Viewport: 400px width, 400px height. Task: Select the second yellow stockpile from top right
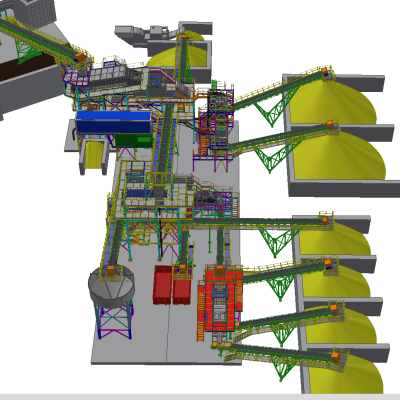click(338, 155)
